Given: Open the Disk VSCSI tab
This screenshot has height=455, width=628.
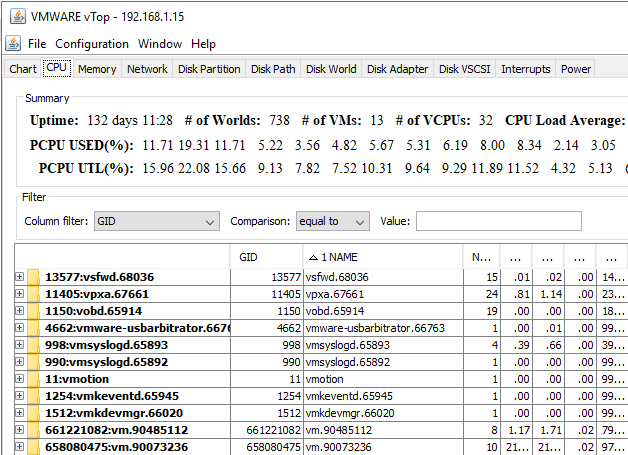Looking at the screenshot, I should [464, 69].
